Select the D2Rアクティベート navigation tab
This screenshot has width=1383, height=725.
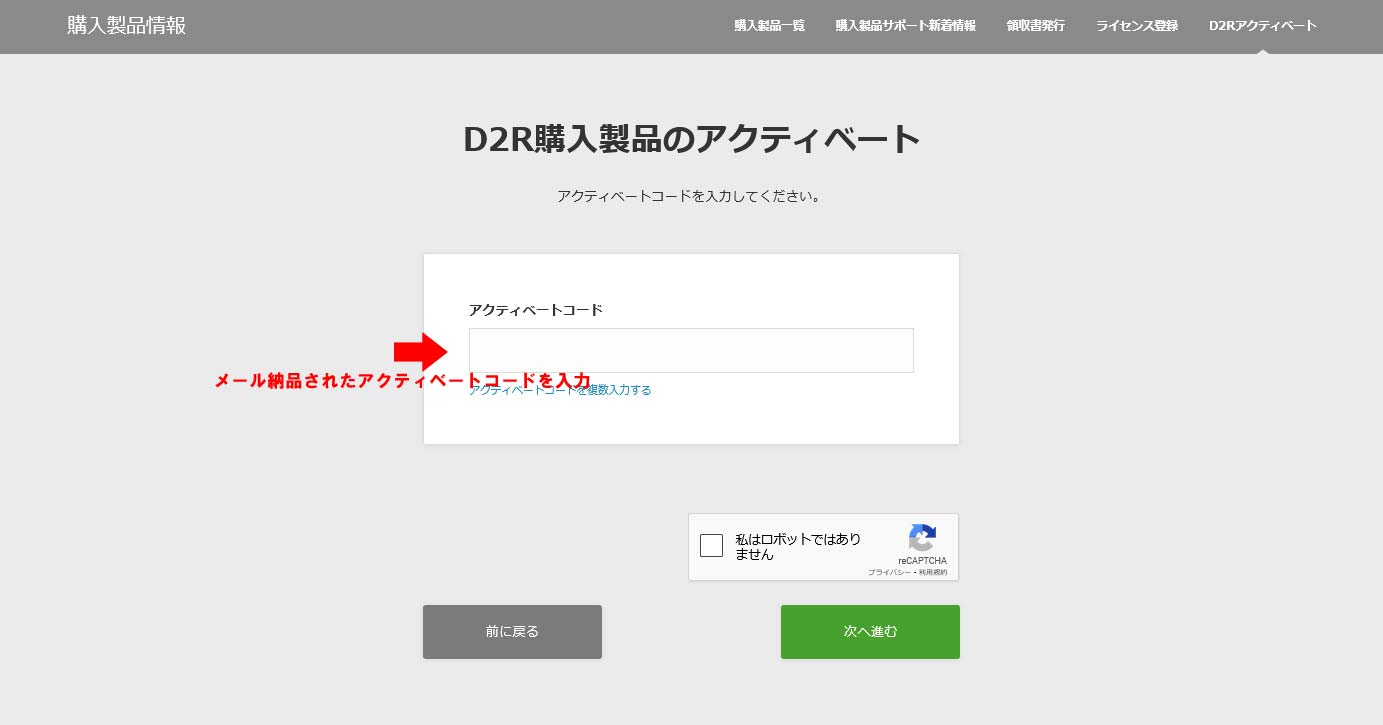coord(1262,26)
